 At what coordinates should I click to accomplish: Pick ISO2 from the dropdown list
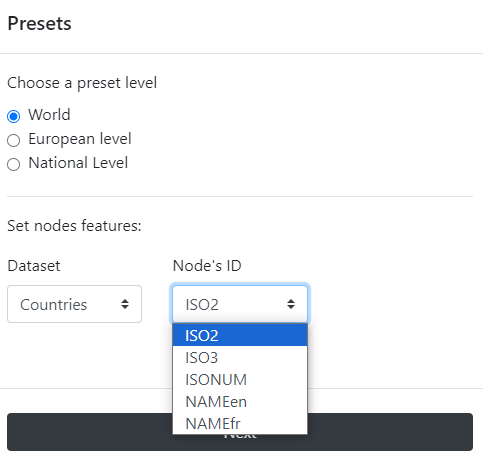coord(240,335)
